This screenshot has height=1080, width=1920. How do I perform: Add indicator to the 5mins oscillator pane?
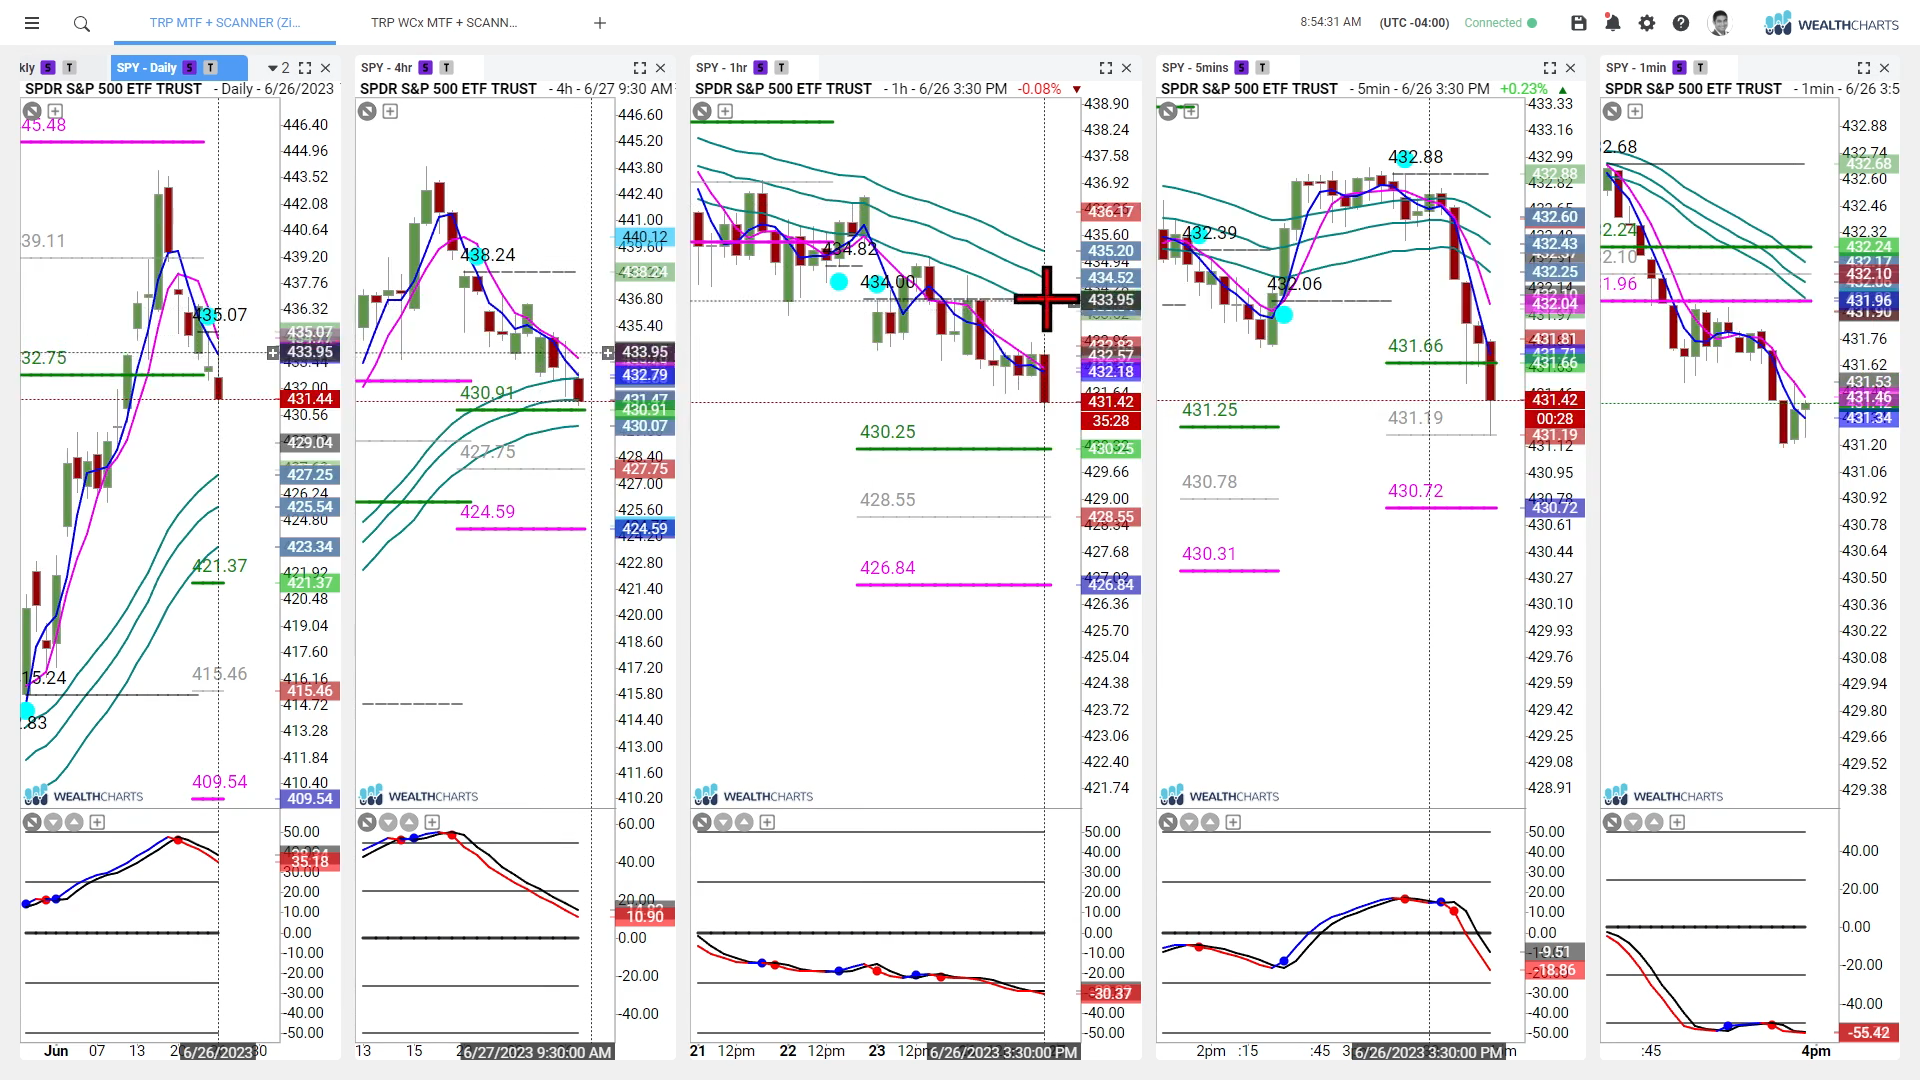[1233, 822]
